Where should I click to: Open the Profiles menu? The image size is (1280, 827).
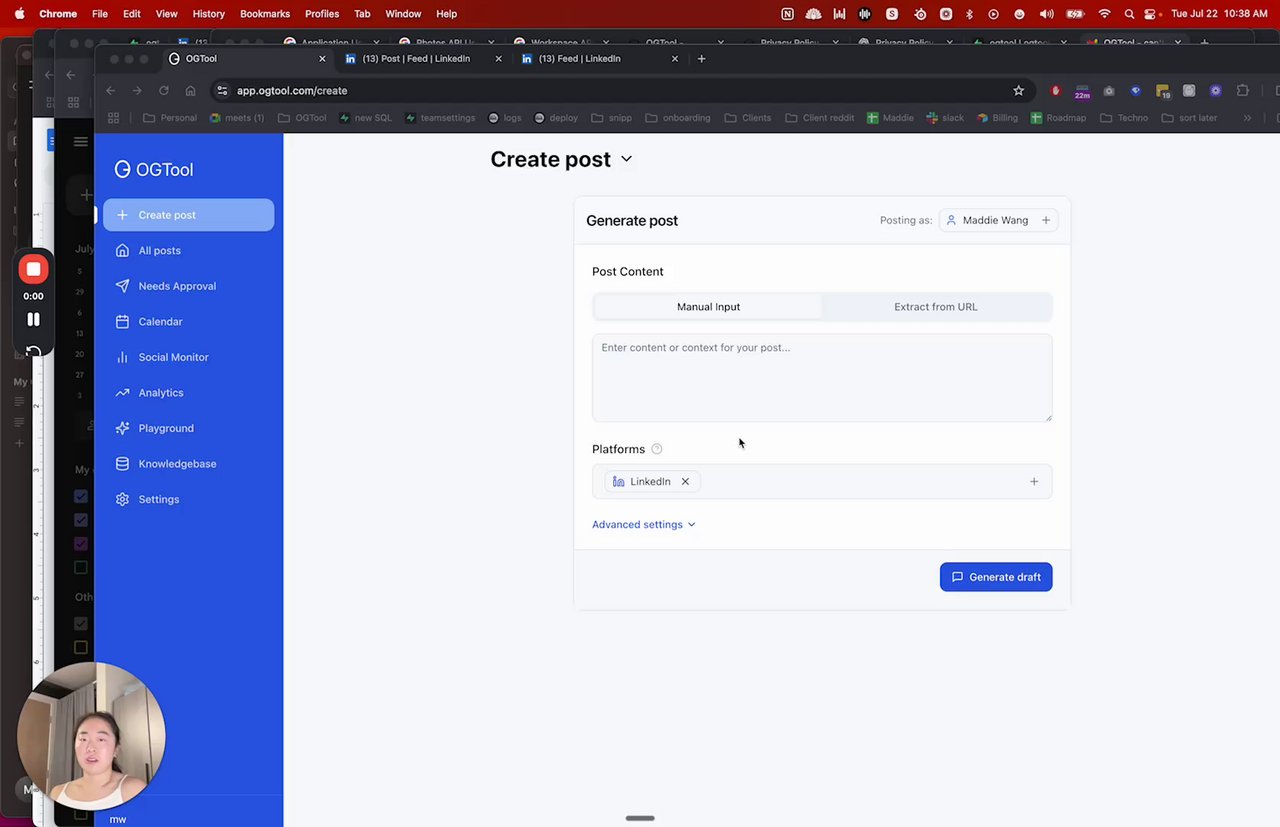(322, 14)
